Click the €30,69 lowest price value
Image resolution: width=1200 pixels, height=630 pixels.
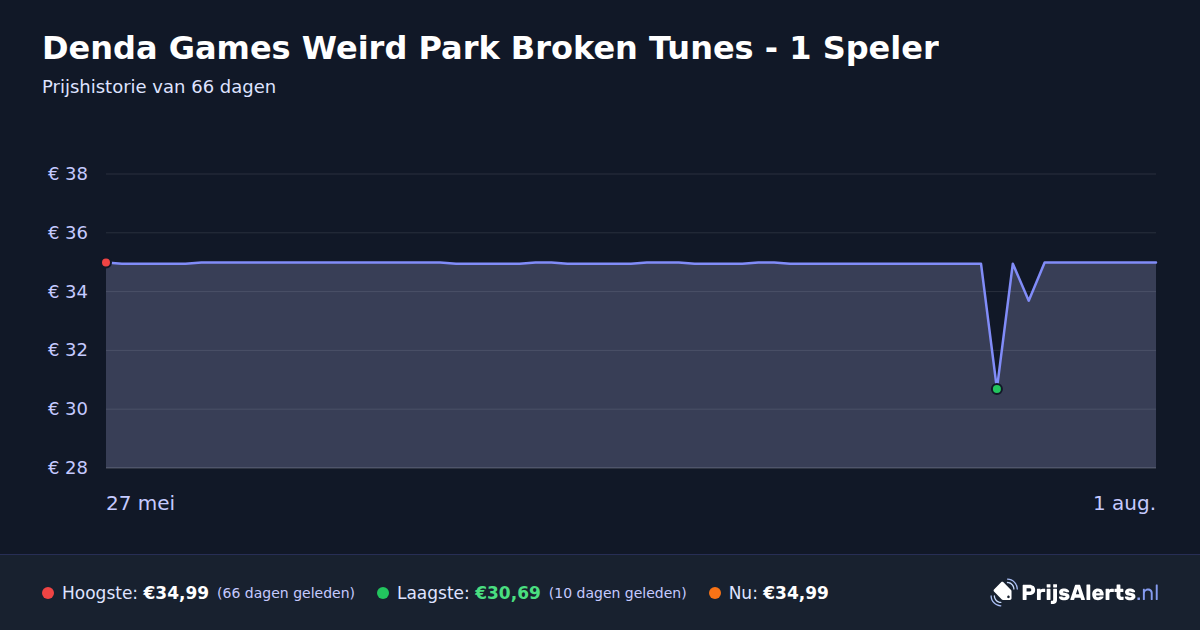click(x=507, y=593)
